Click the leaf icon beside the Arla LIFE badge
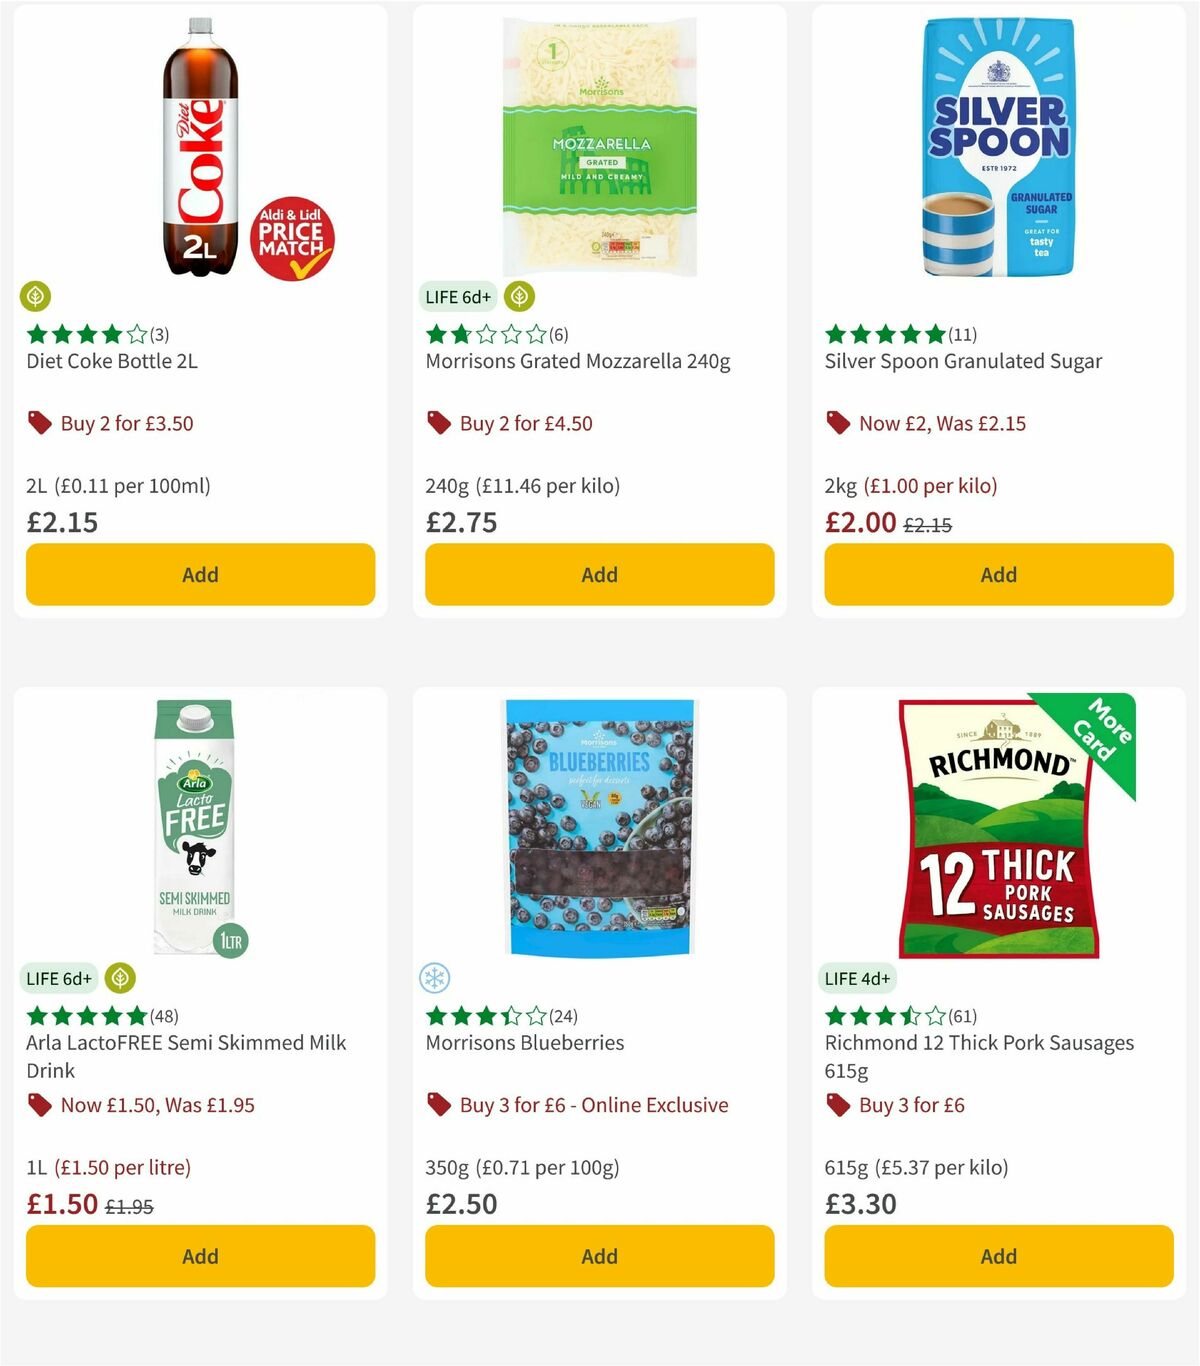Image resolution: width=1200 pixels, height=1366 pixels. pyautogui.click(x=120, y=979)
